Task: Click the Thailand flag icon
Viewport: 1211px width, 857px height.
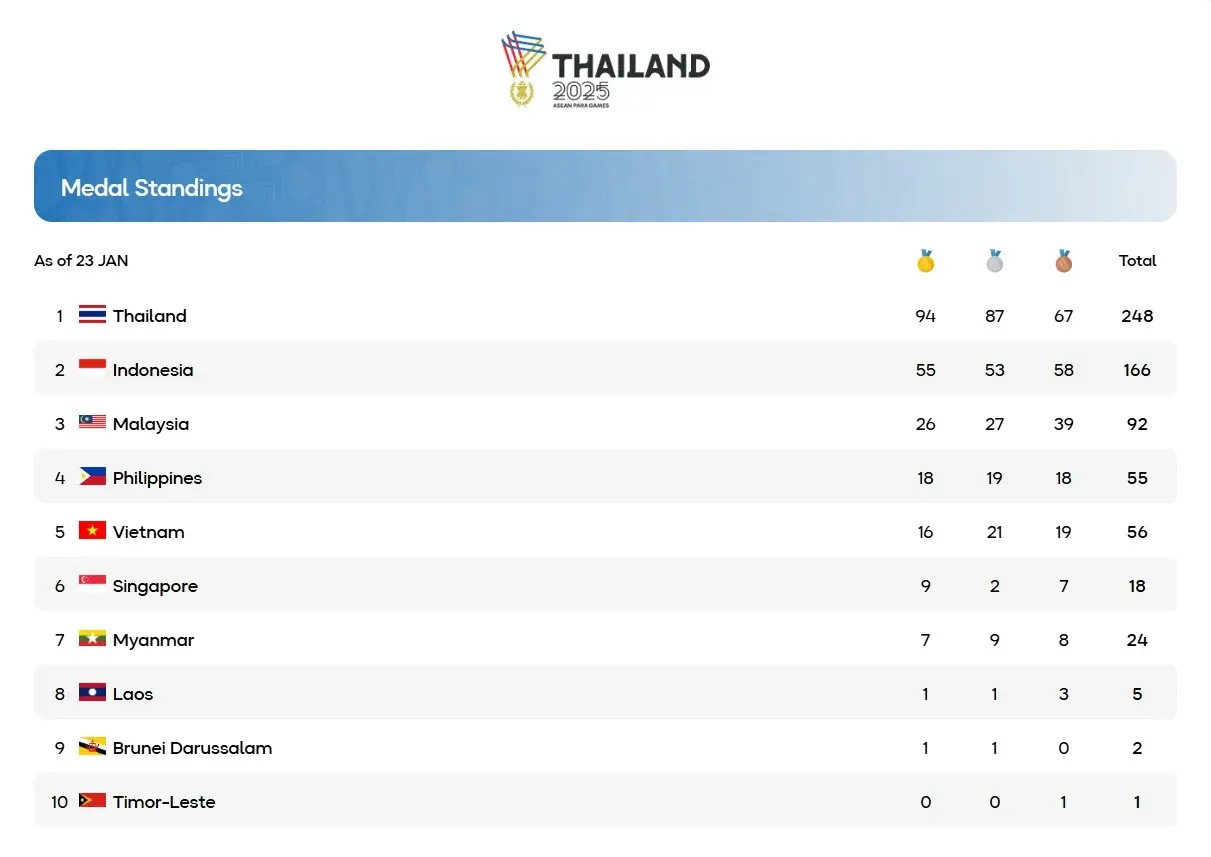Action: pos(92,315)
